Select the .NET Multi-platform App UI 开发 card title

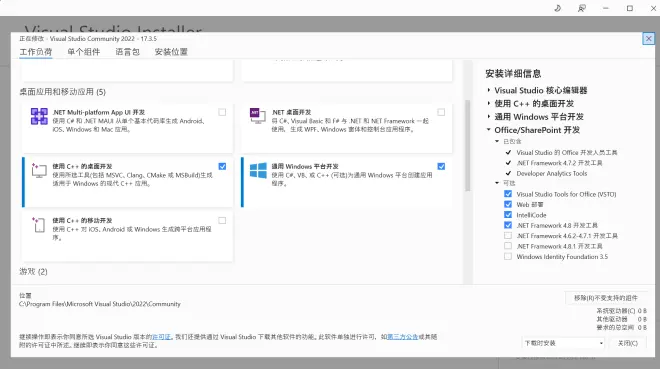tap(99, 112)
